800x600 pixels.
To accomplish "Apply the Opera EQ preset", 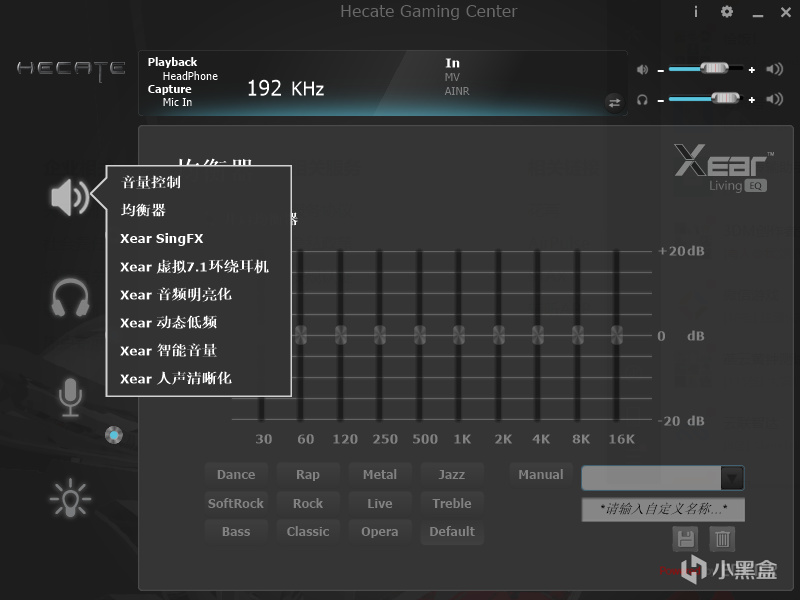I will tap(380, 532).
